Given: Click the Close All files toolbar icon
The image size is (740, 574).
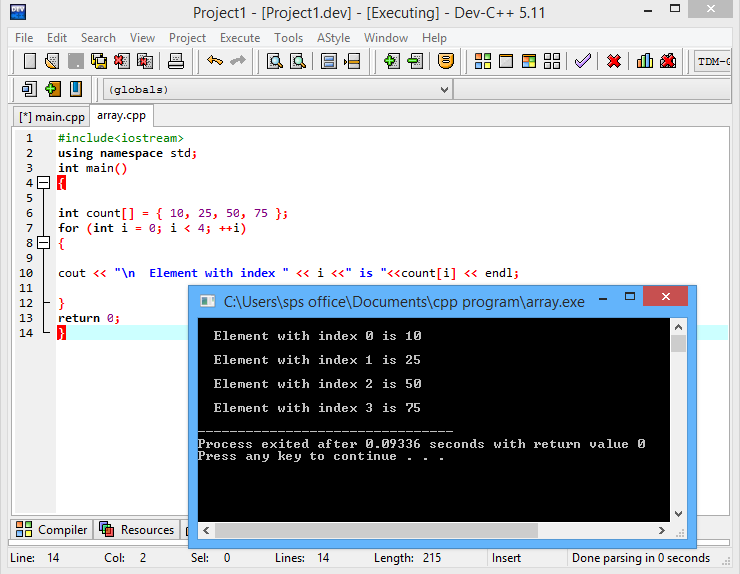Looking at the screenshot, I should (x=145, y=61).
